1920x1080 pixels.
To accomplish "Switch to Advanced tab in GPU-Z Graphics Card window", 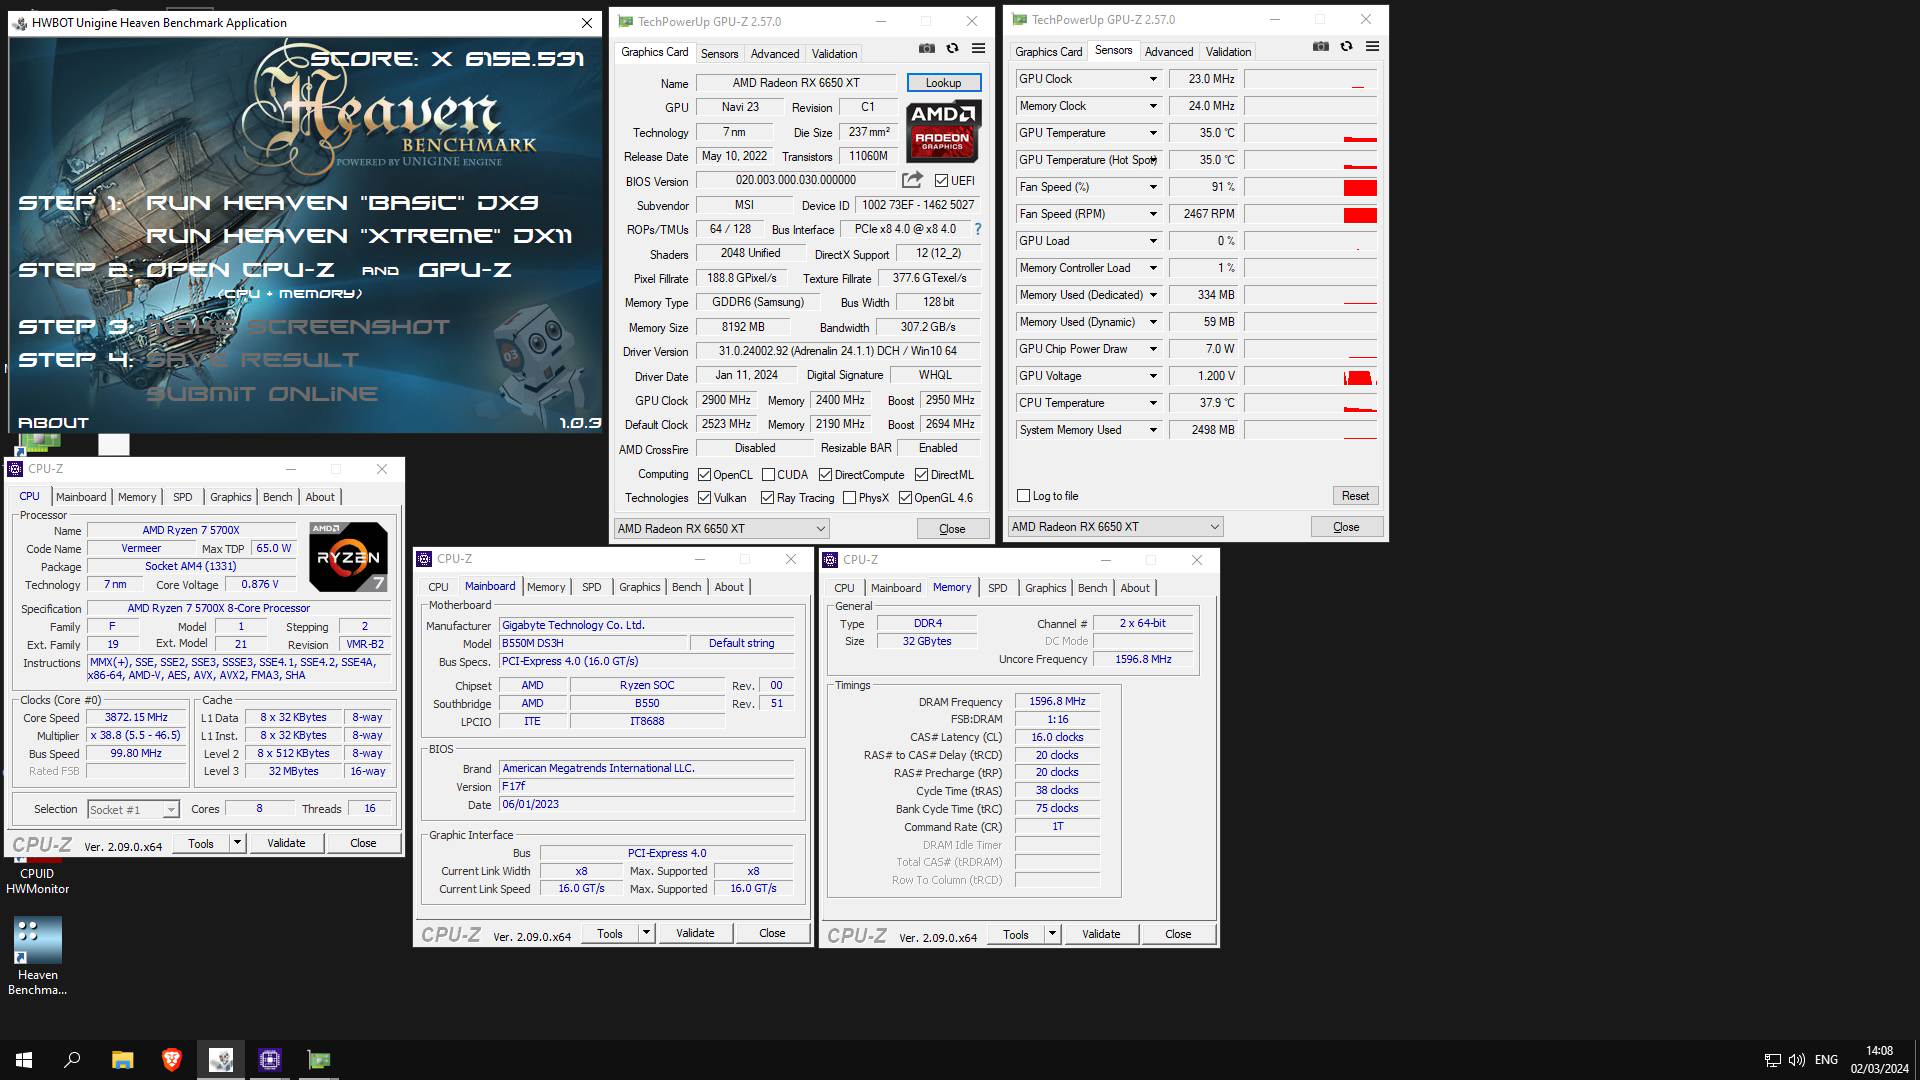I will point(774,54).
